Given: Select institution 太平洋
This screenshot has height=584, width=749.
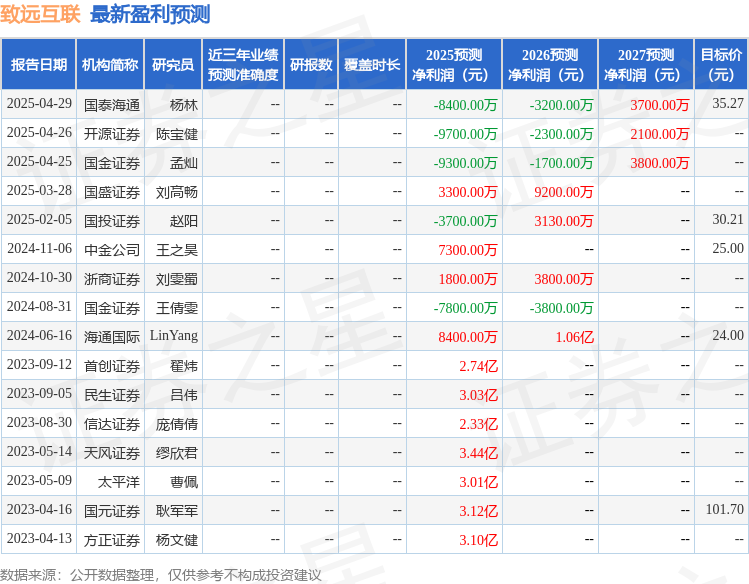Looking at the screenshot, I should (x=119, y=482).
